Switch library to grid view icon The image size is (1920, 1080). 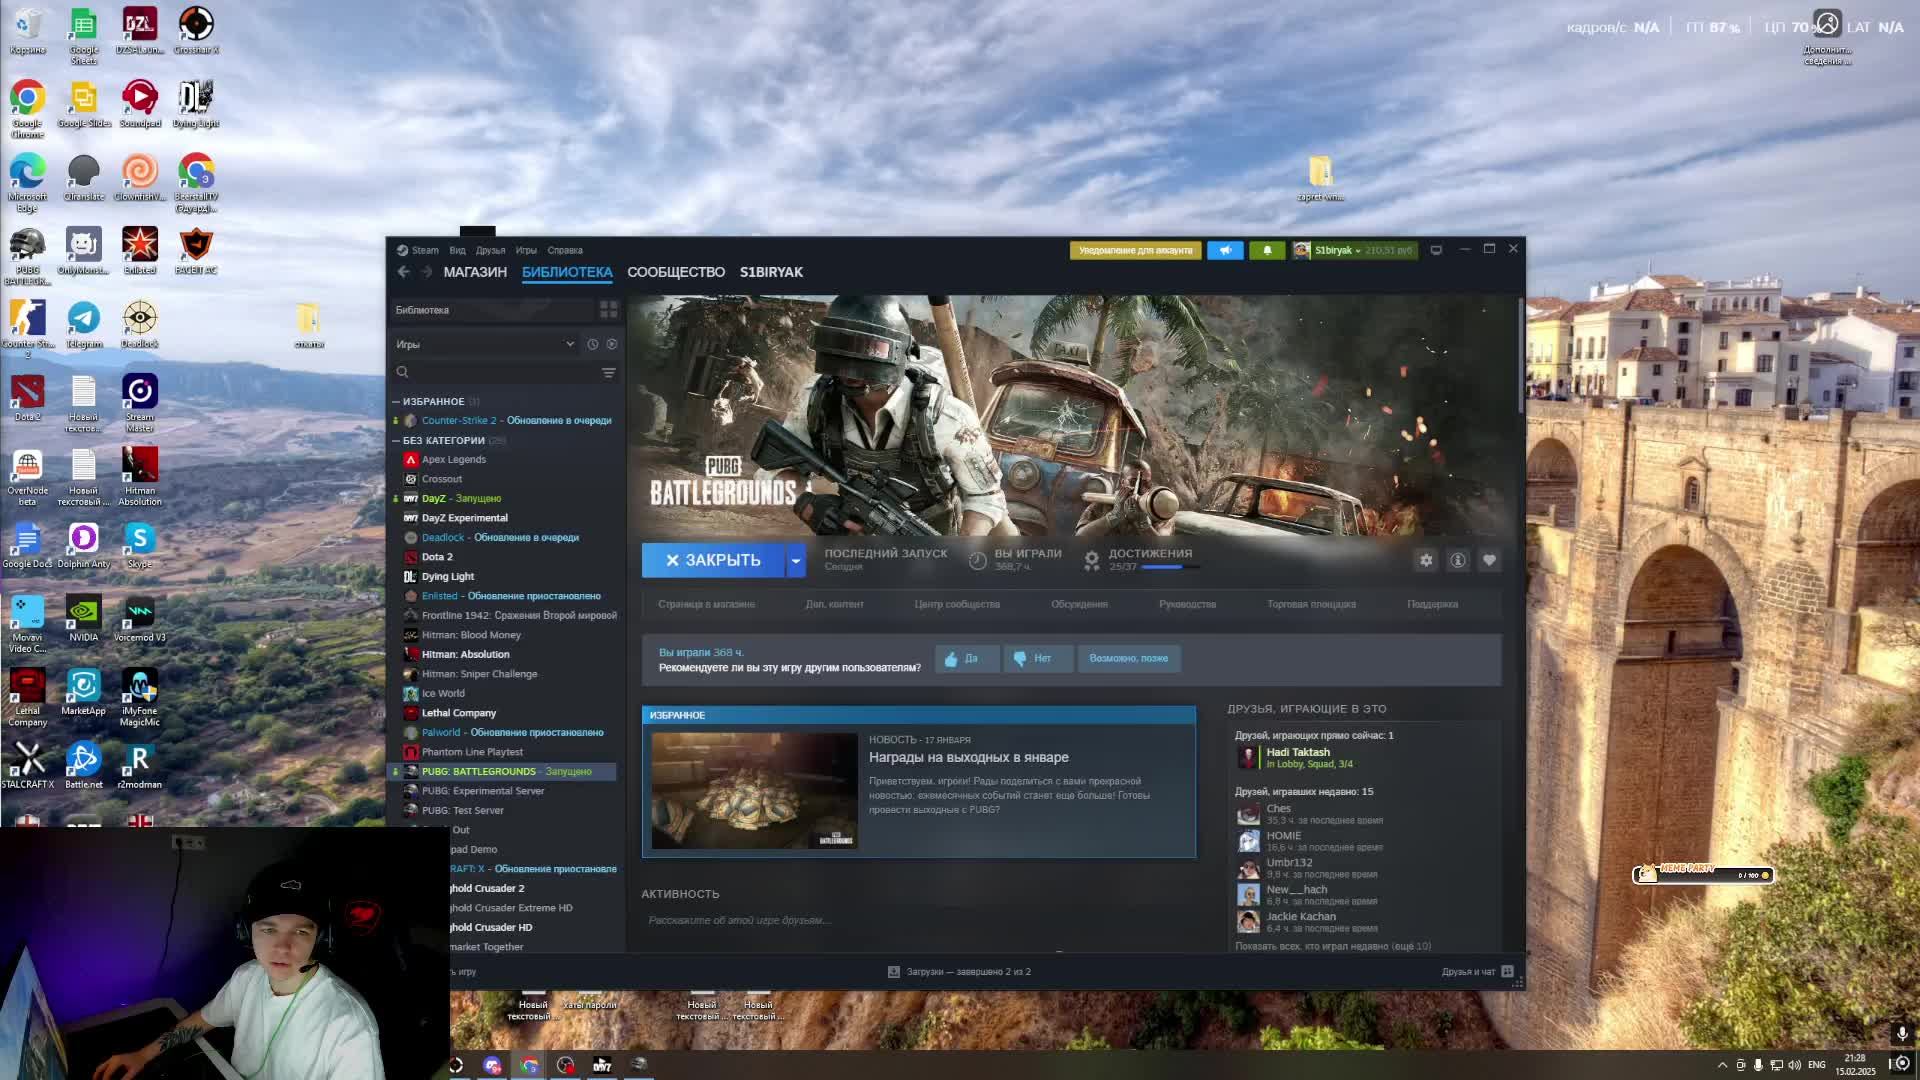pyautogui.click(x=608, y=310)
